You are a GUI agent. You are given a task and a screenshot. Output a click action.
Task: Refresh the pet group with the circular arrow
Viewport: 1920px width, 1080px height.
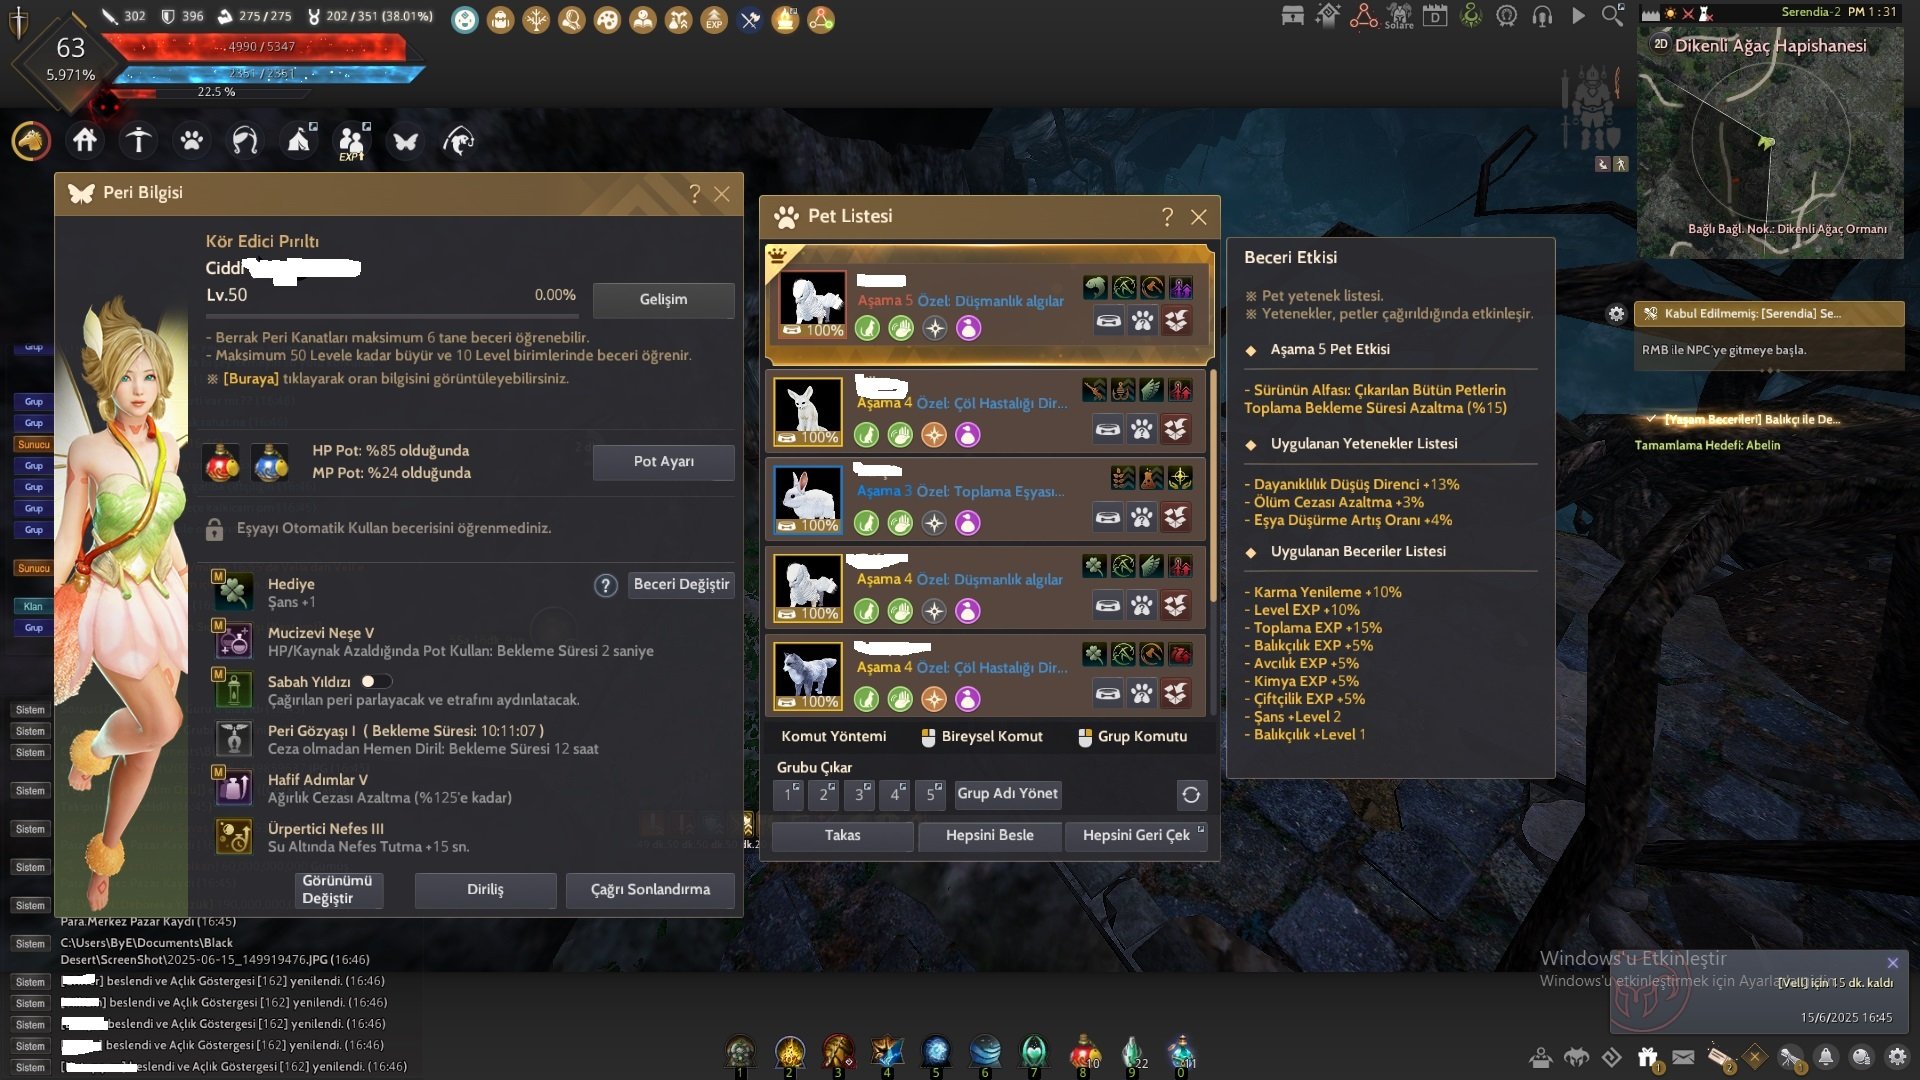1191,795
